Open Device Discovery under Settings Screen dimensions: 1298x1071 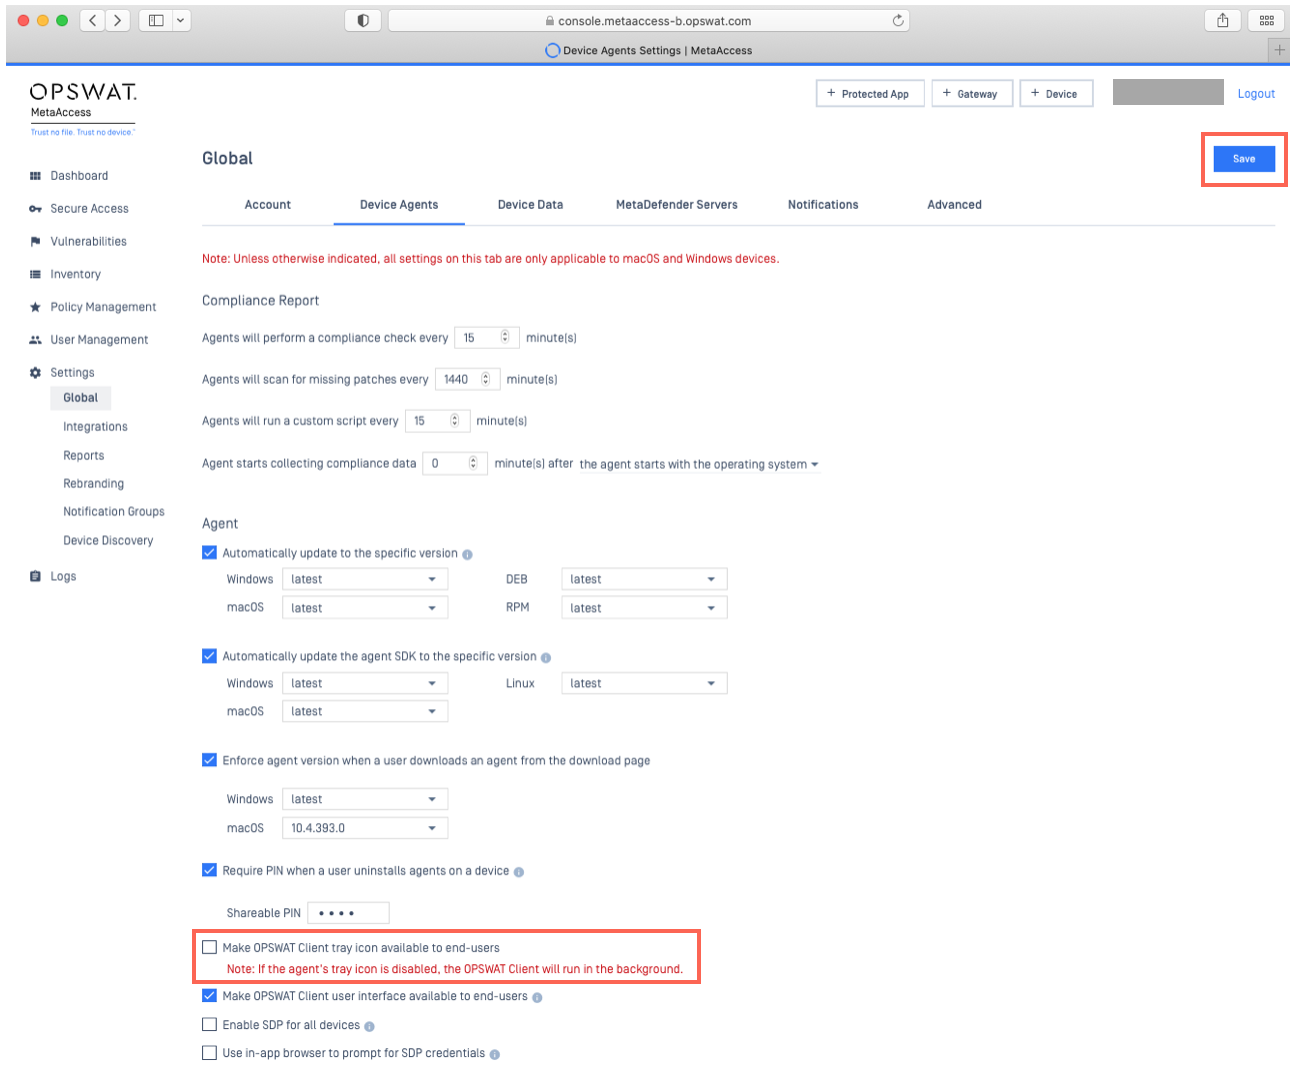click(x=108, y=541)
